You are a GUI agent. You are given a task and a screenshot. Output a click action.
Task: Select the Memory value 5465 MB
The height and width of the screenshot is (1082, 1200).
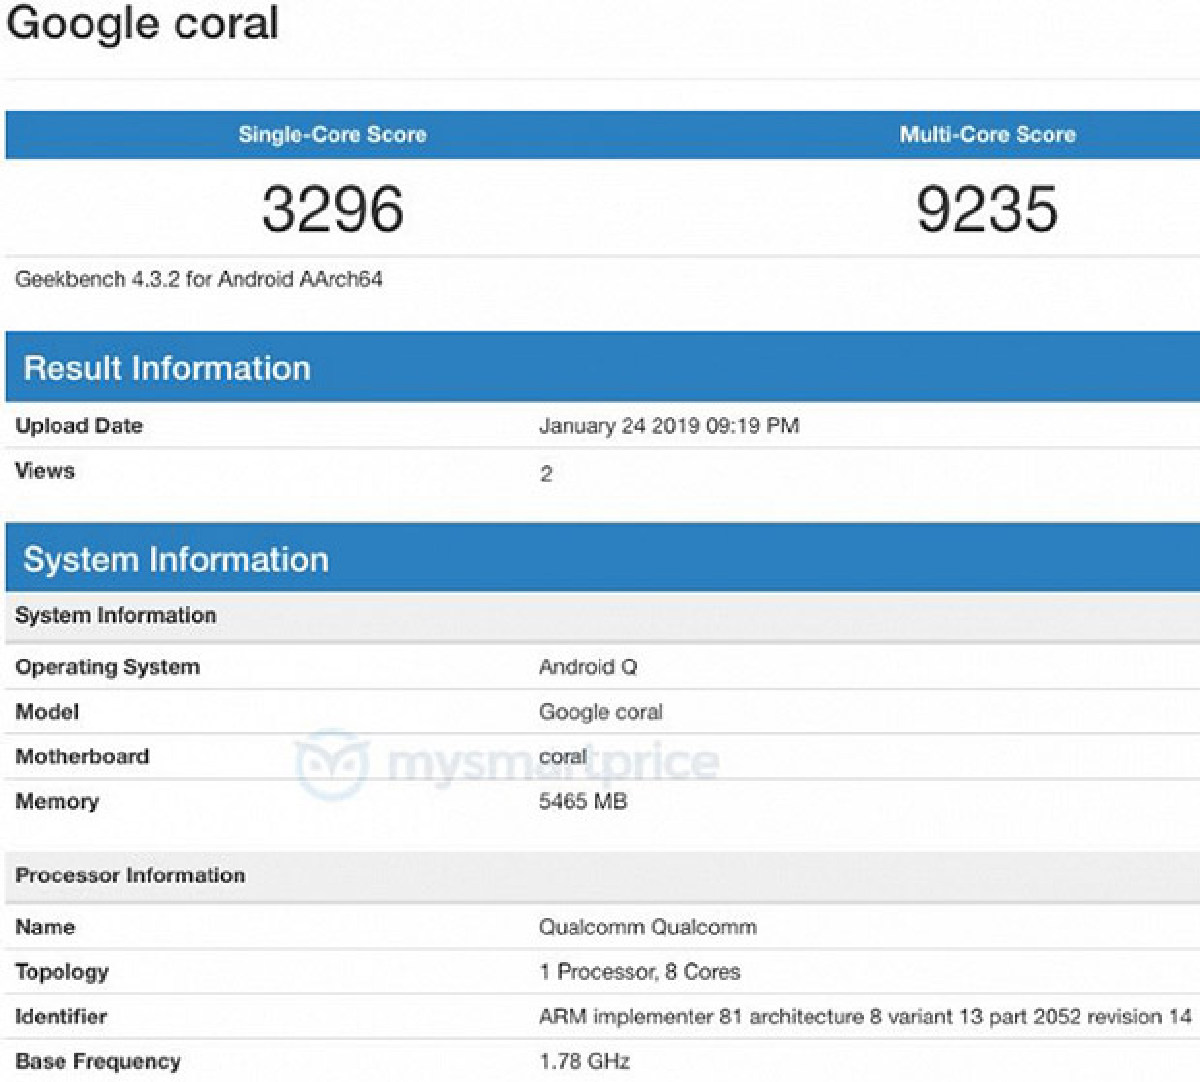tap(583, 801)
